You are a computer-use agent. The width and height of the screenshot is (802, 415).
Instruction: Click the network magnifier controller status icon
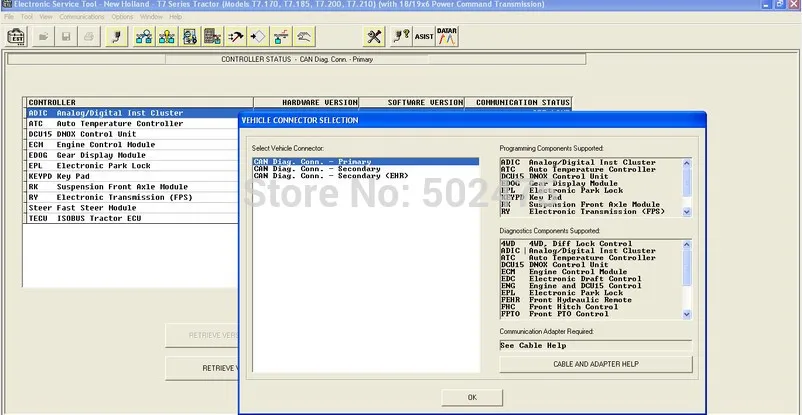coord(144,37)
